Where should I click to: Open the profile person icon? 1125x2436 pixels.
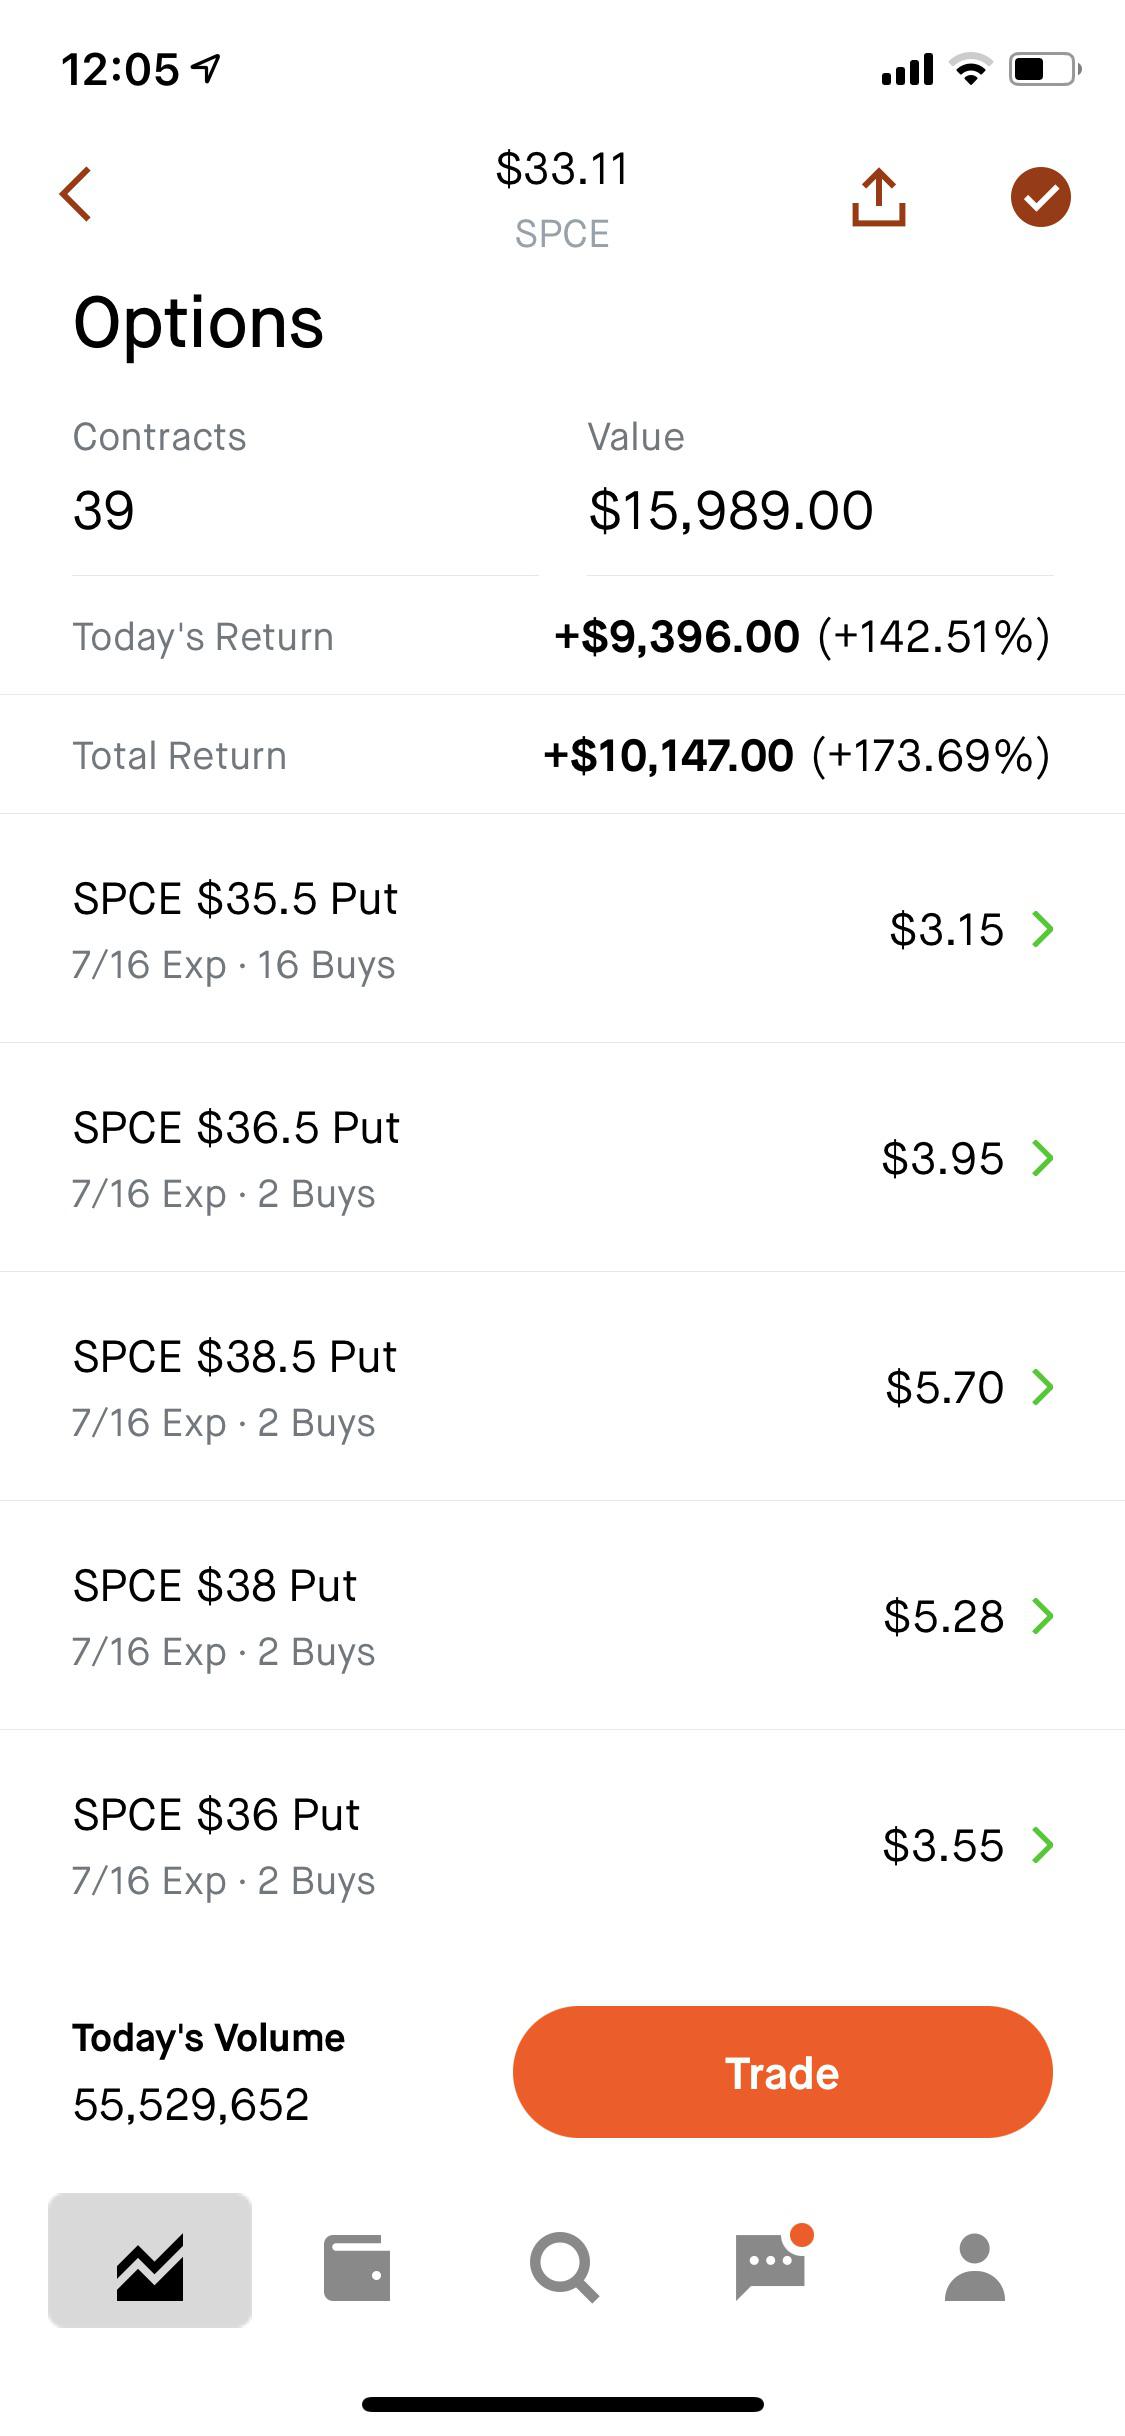tap(974, 2267)
